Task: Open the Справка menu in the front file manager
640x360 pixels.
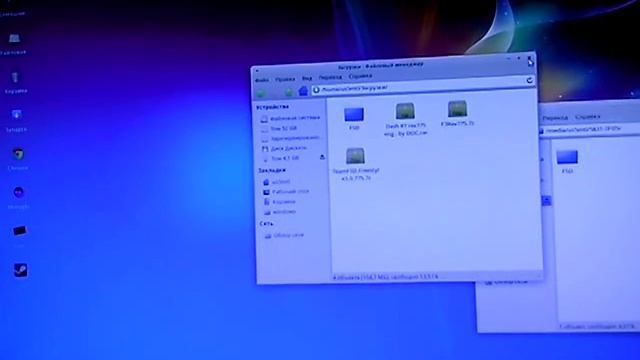Action: pos(360,76)
